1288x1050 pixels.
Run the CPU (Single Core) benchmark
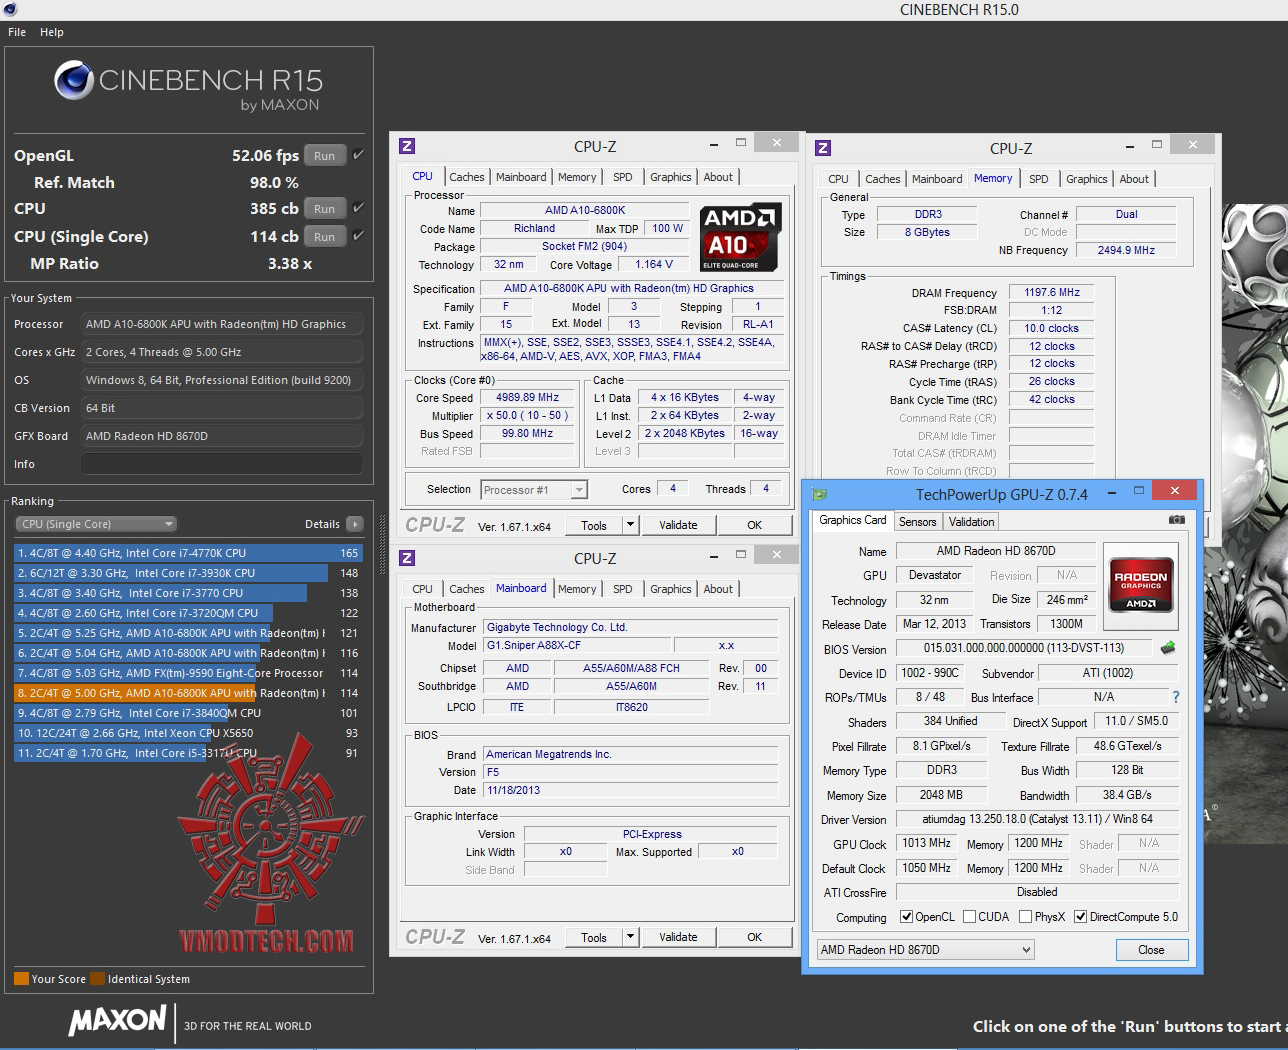point(324,237)
